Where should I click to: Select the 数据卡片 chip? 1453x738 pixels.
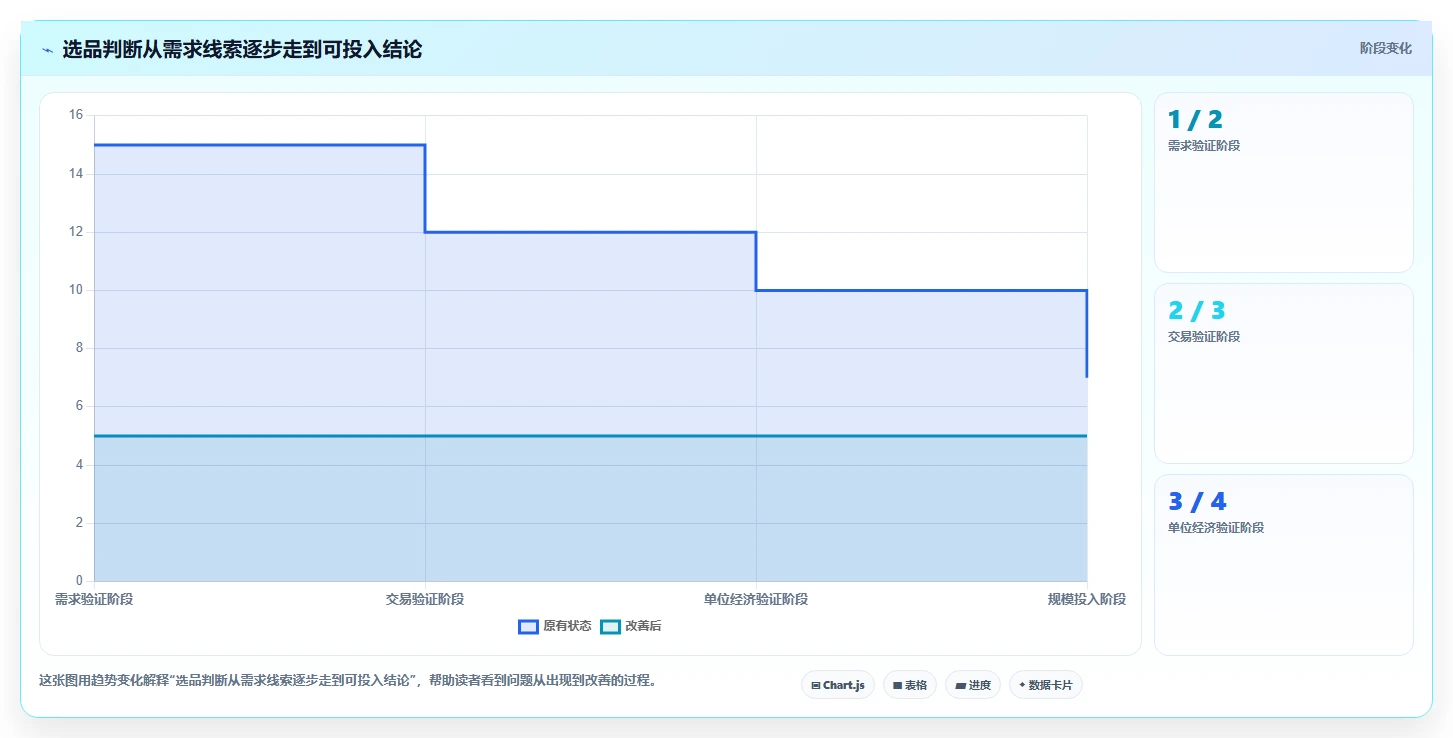coord(1046,685)
